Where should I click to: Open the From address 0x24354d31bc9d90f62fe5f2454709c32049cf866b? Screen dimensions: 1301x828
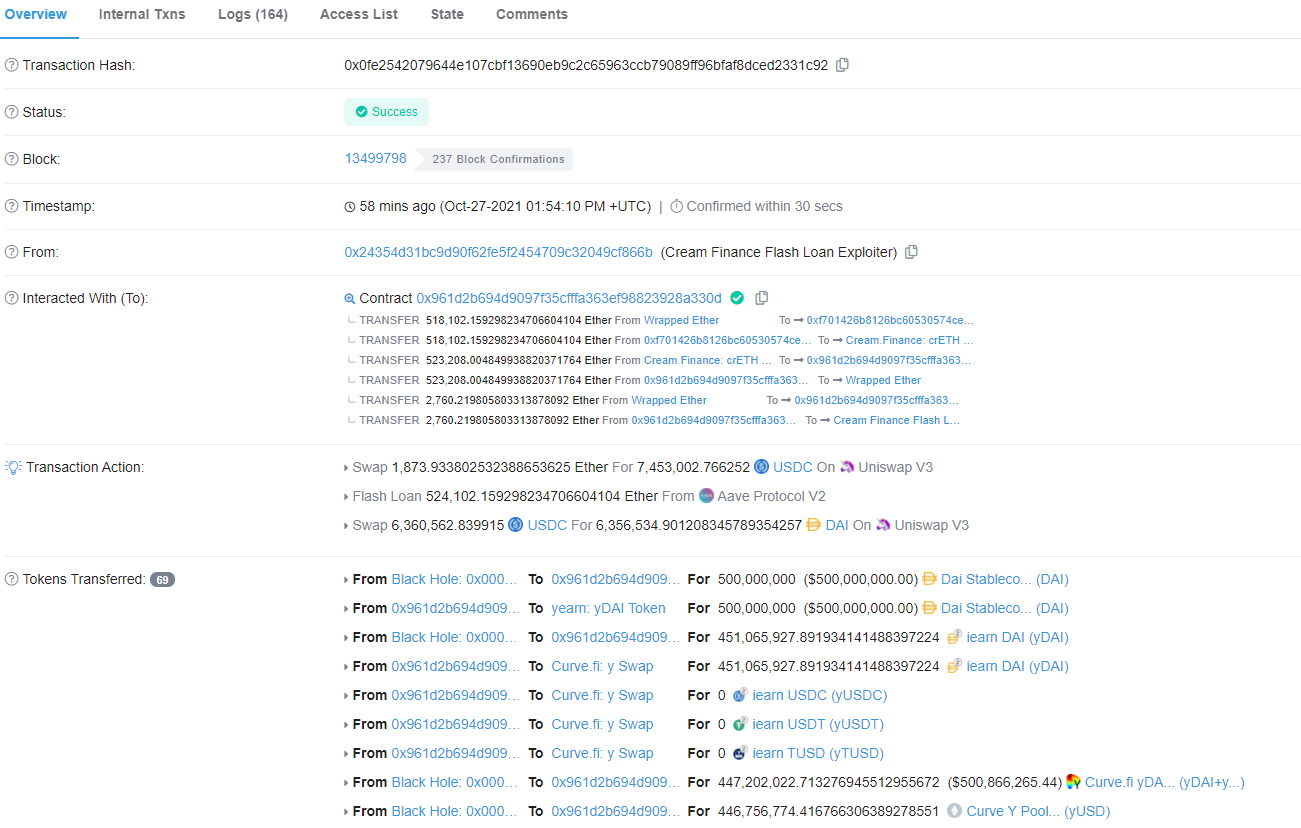[x=499, y=252]
